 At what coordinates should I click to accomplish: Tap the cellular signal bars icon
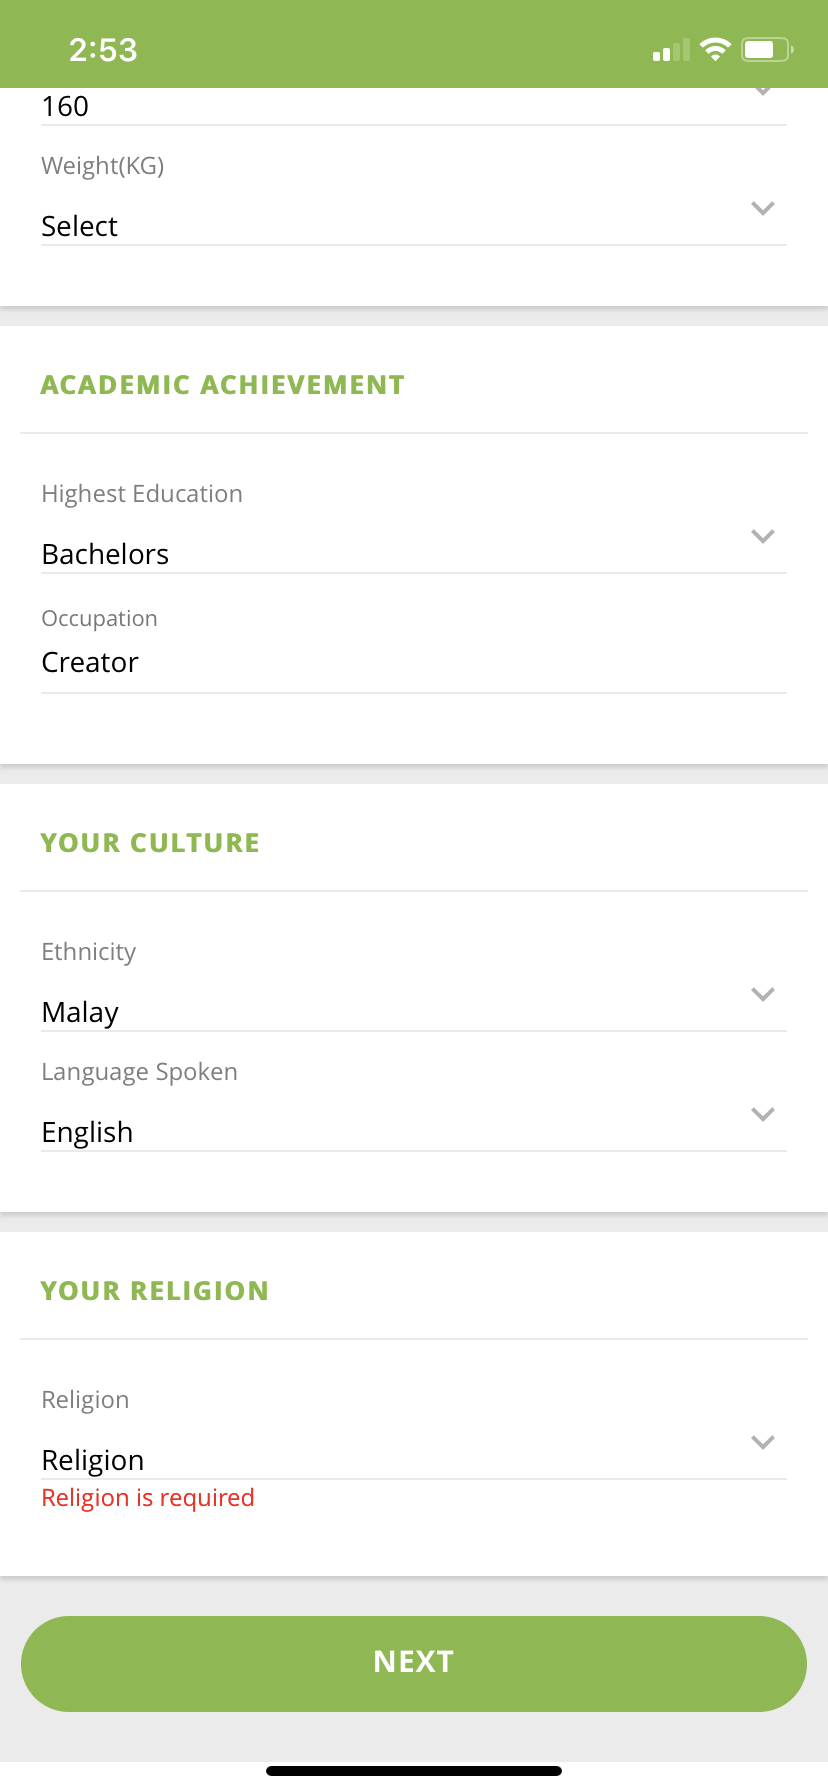671,51
